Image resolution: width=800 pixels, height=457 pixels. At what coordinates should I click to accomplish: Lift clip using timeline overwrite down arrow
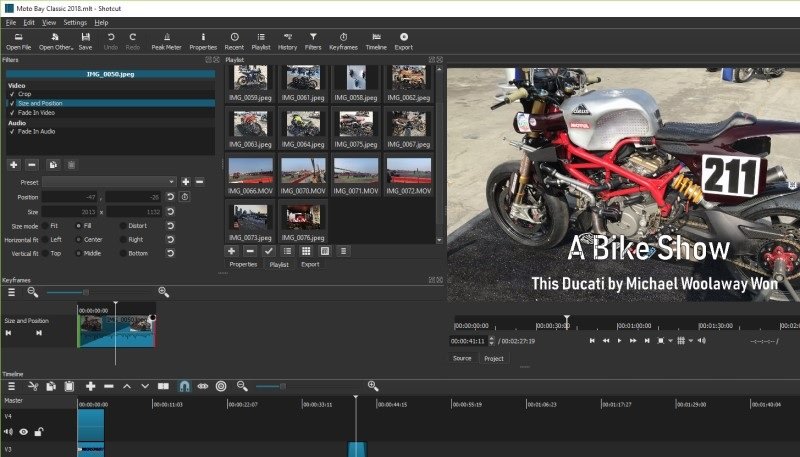[x=145, y=386]
